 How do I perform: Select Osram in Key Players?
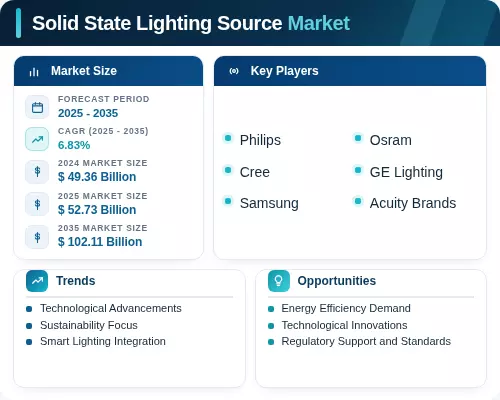coord(391,140)
